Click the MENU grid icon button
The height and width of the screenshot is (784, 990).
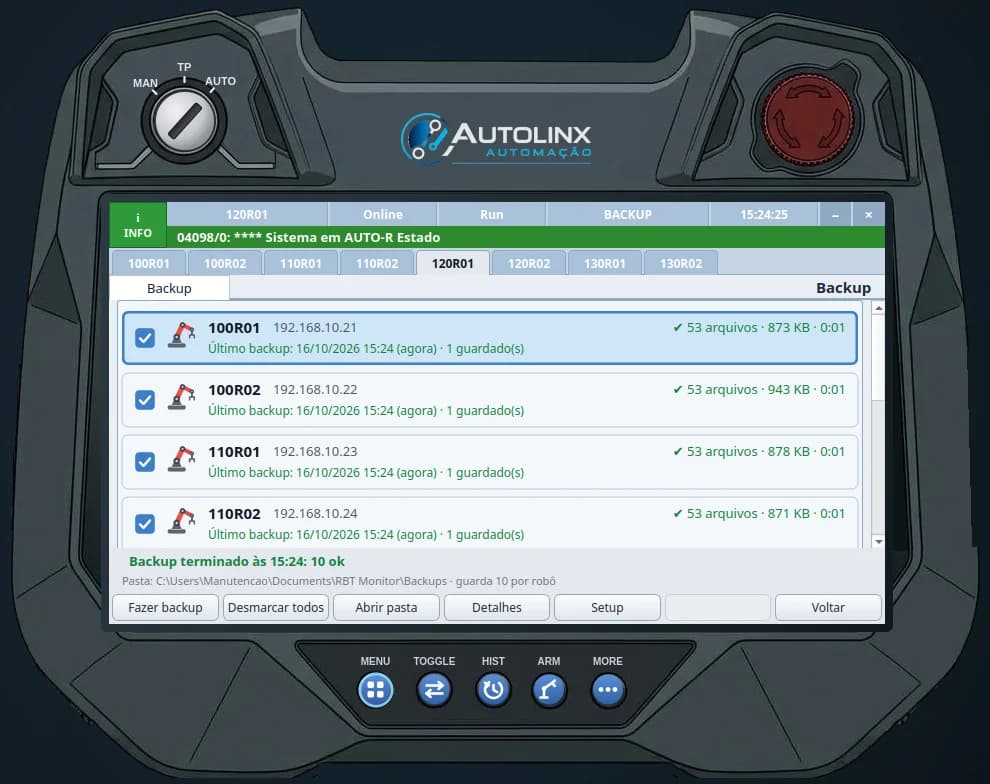tap(376, 690)
